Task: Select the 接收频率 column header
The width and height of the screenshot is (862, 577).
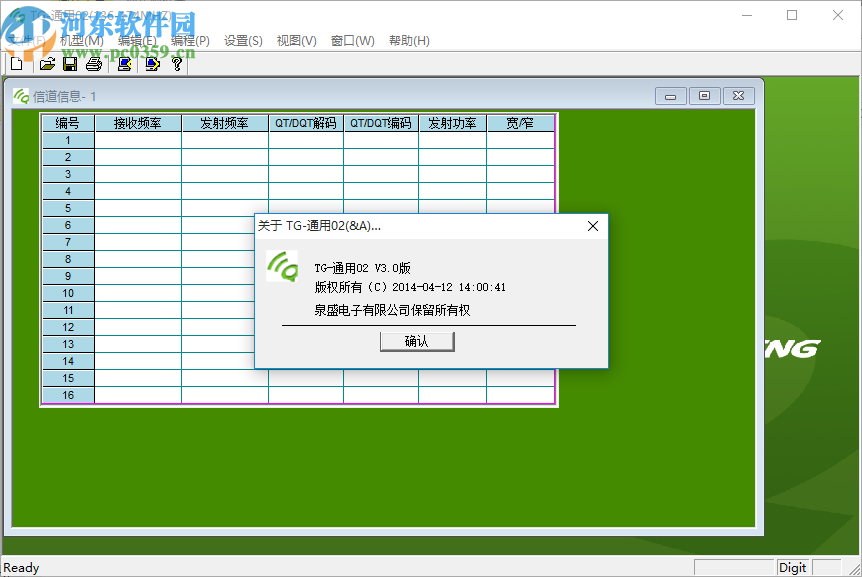Action: 138,123
